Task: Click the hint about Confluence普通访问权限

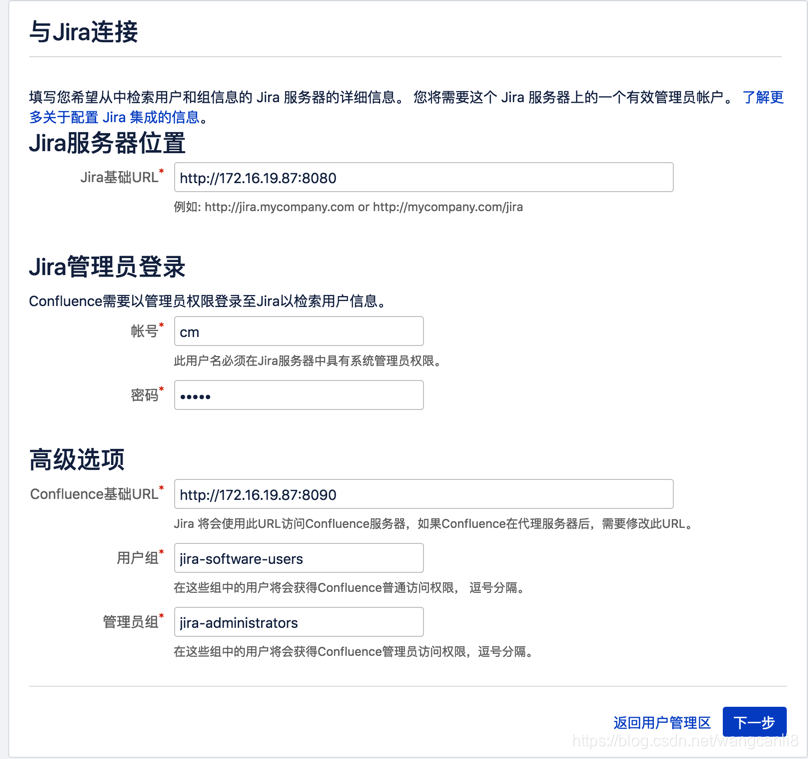Action: click(349, 588)
